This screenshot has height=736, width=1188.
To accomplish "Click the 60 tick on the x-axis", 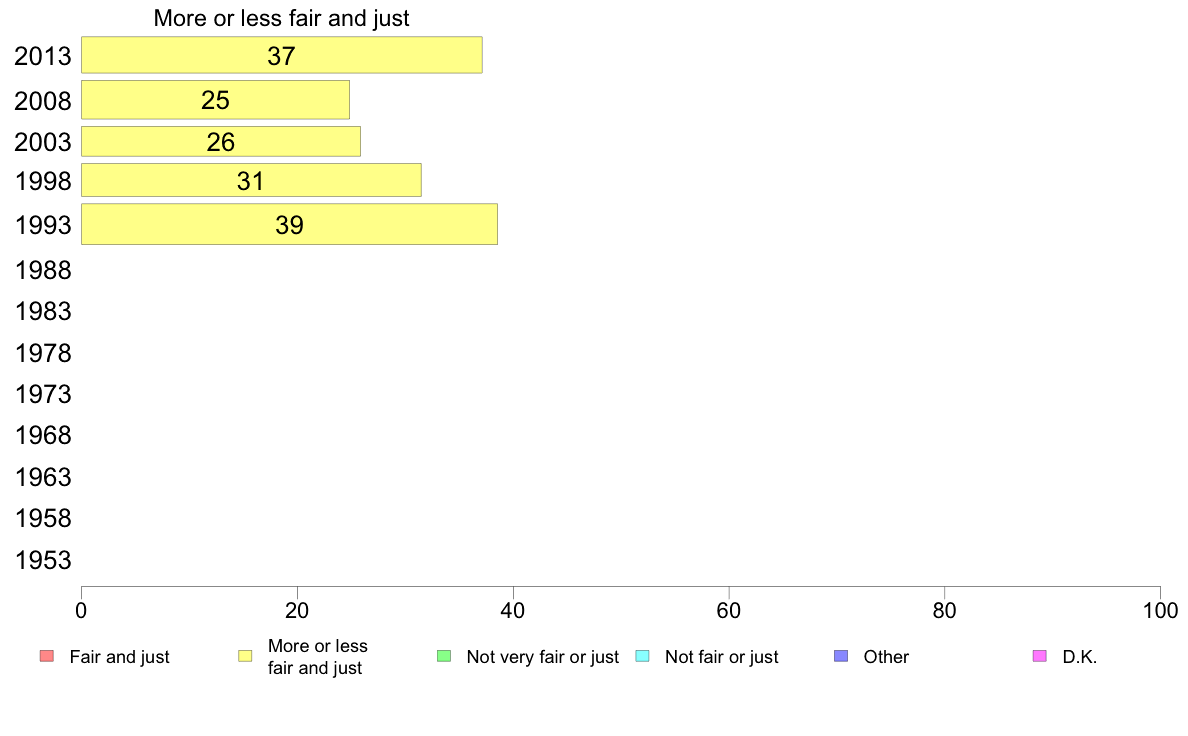I will [x=729, y=610].
